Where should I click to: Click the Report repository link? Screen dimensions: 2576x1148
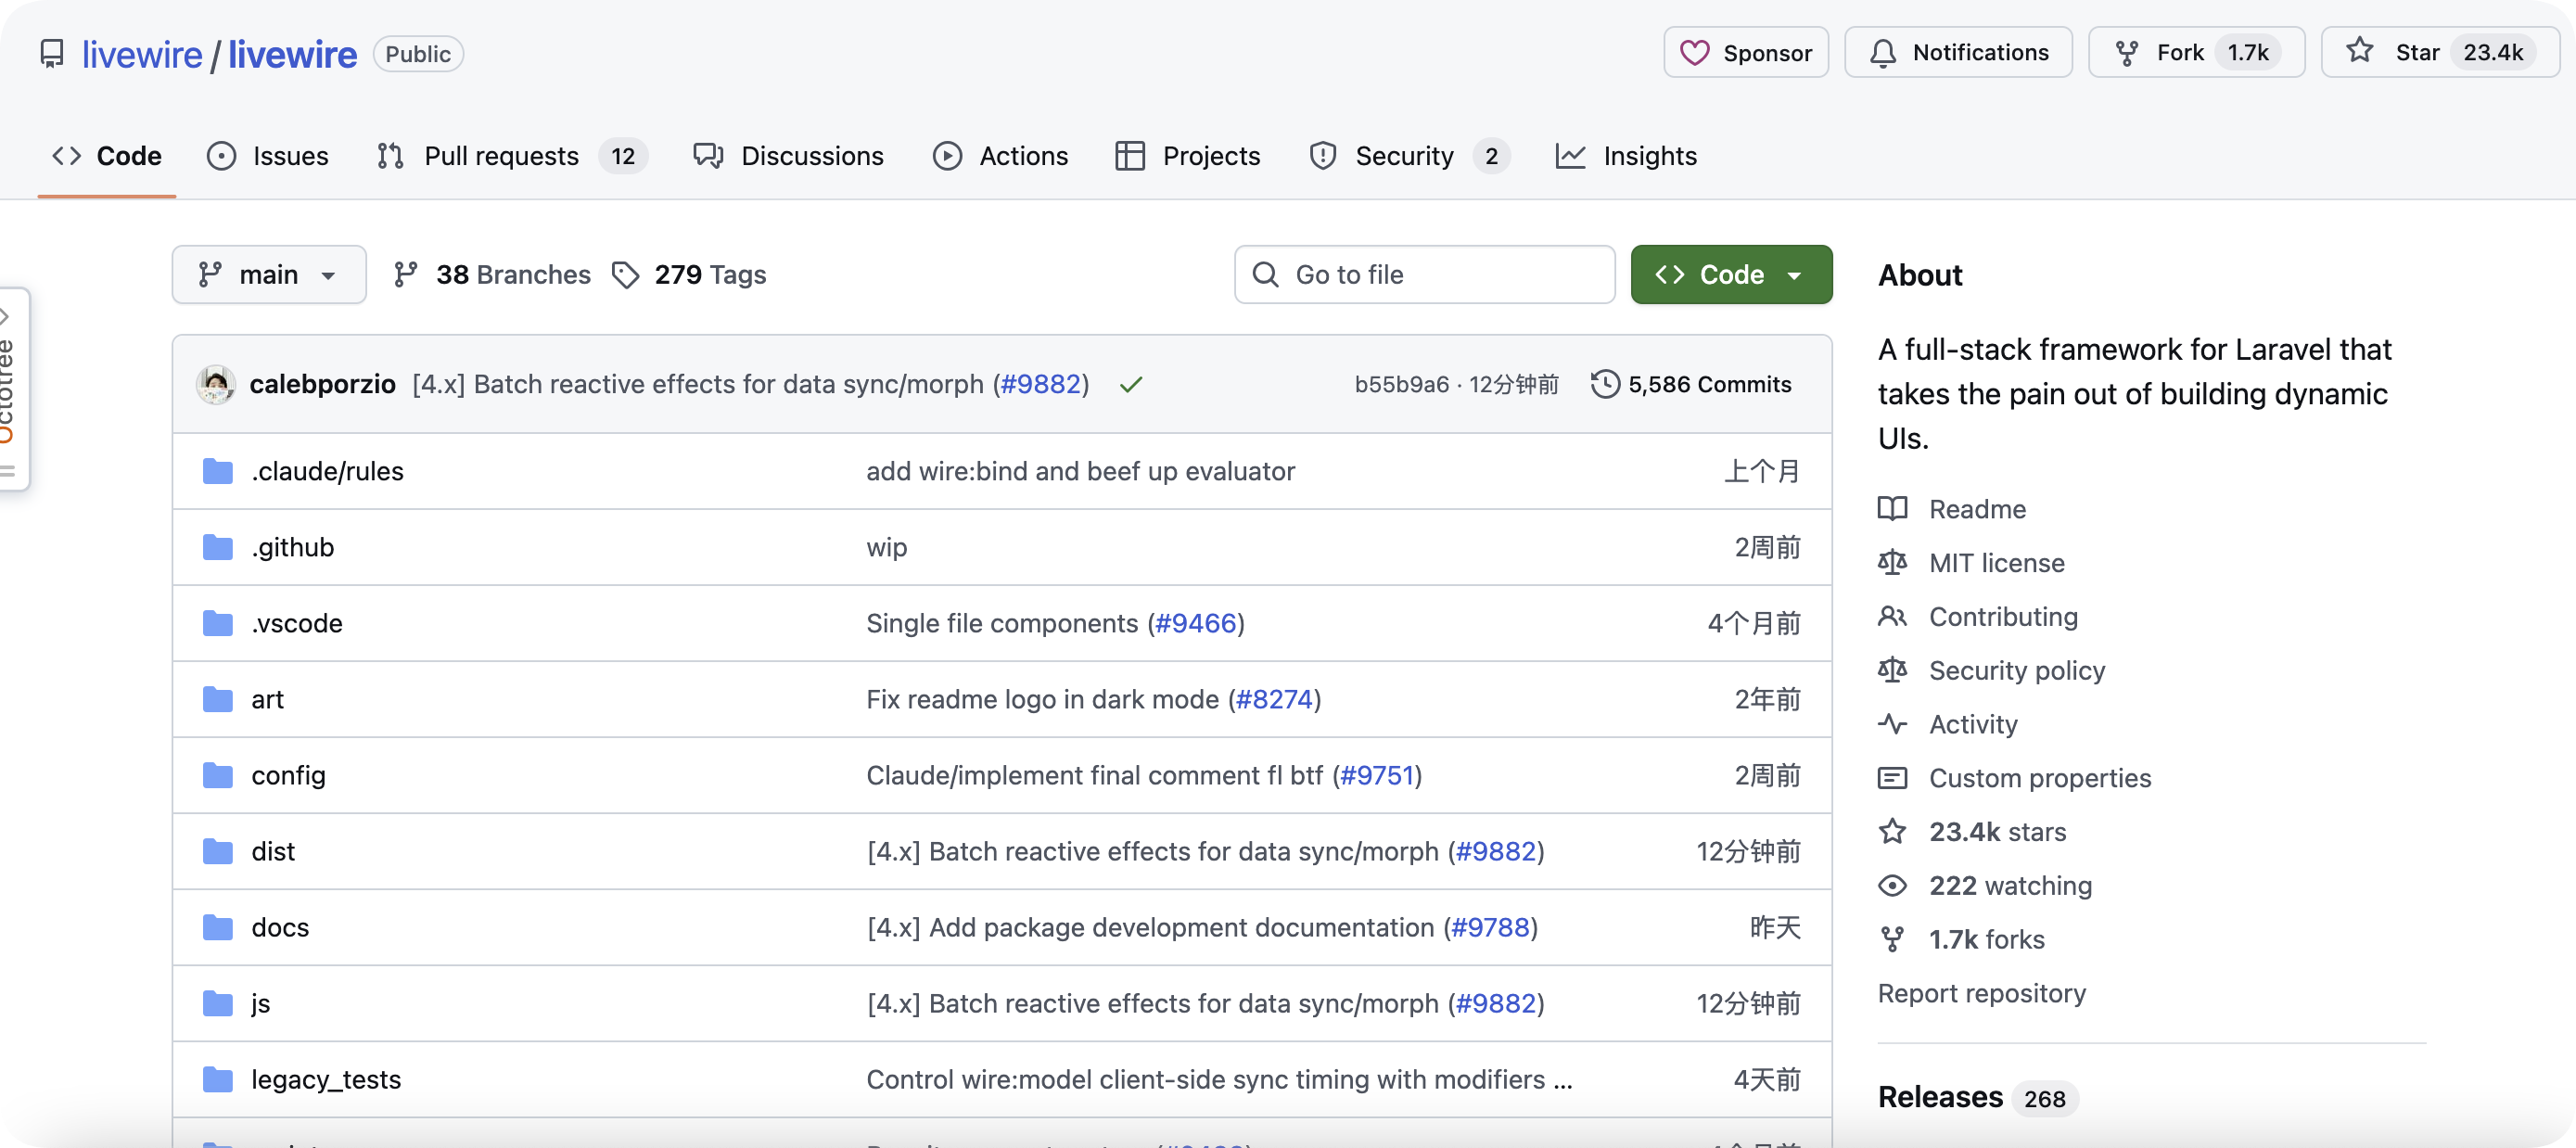1981,993
